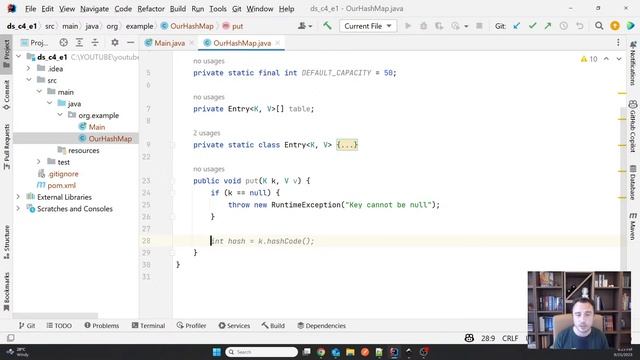
Task: Open the Build tool window
Action: 273,325
